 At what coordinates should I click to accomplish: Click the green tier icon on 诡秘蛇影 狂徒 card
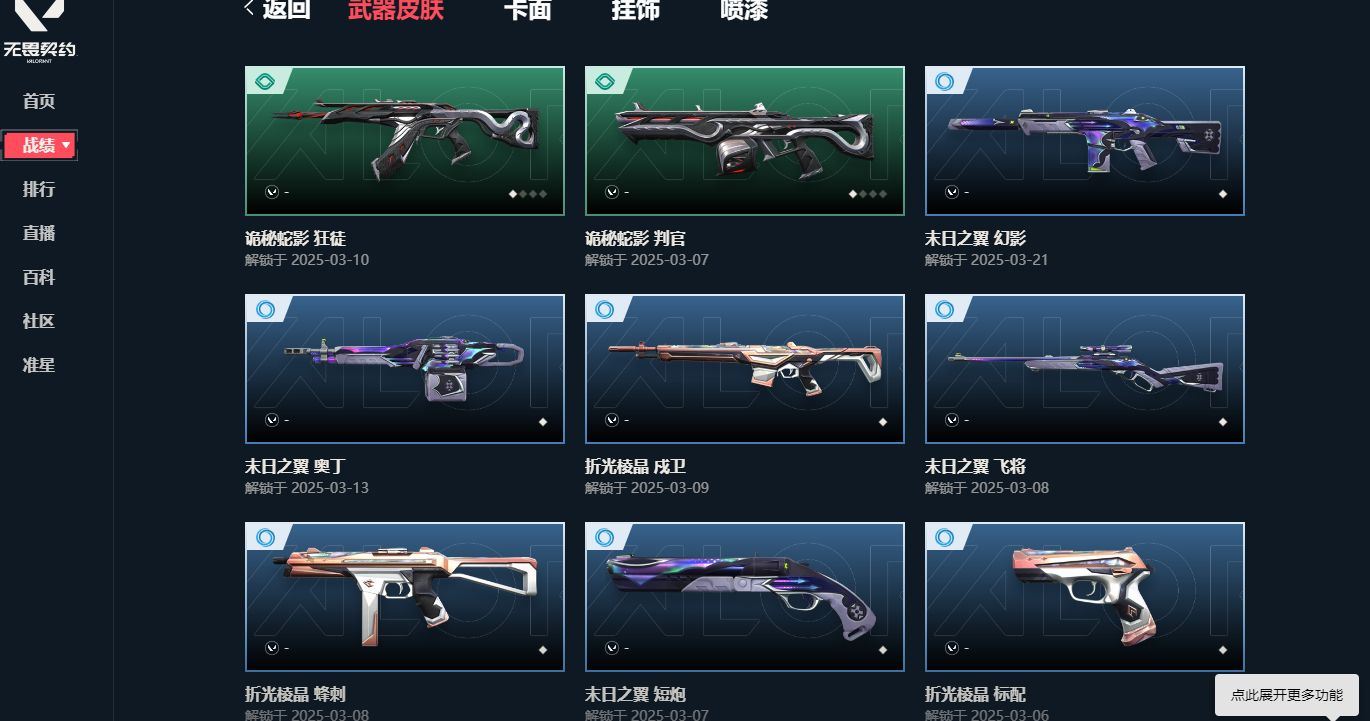tap(265, 82)
